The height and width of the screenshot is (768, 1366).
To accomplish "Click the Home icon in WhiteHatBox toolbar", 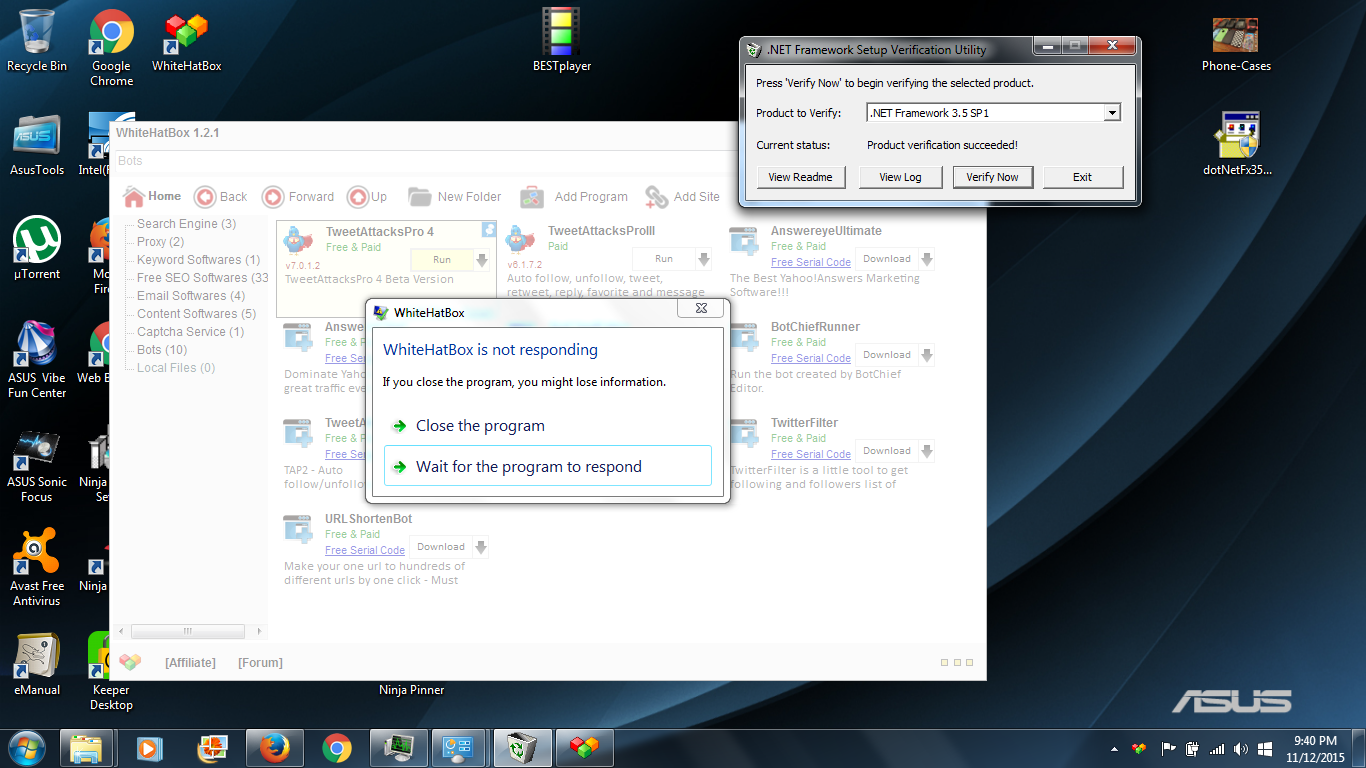I will (134, 196).
